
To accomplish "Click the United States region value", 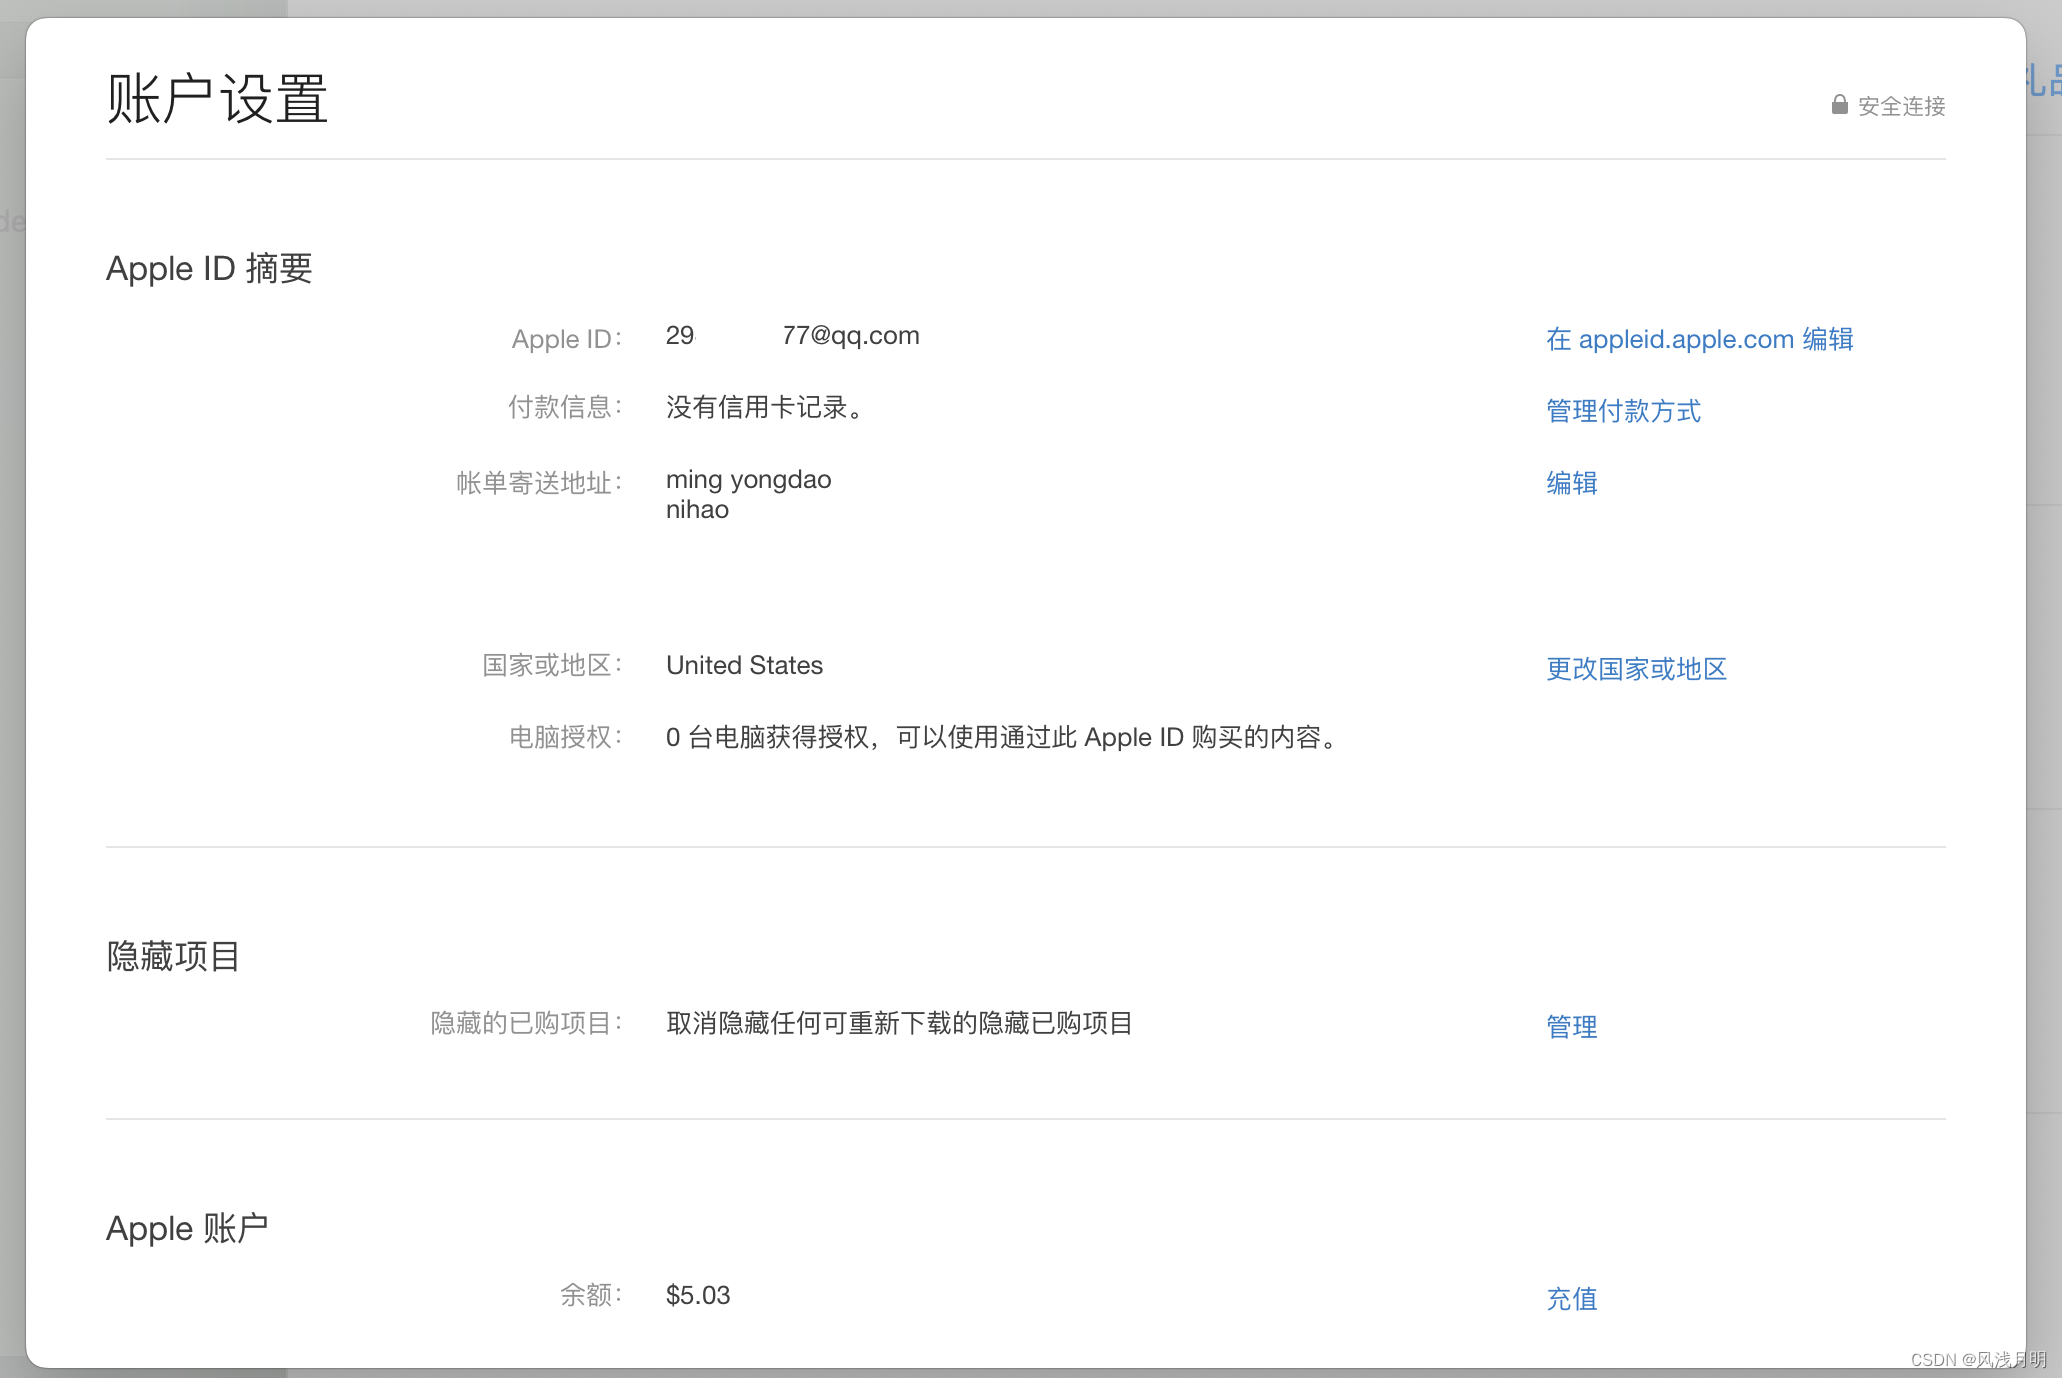I will point(744,666).
